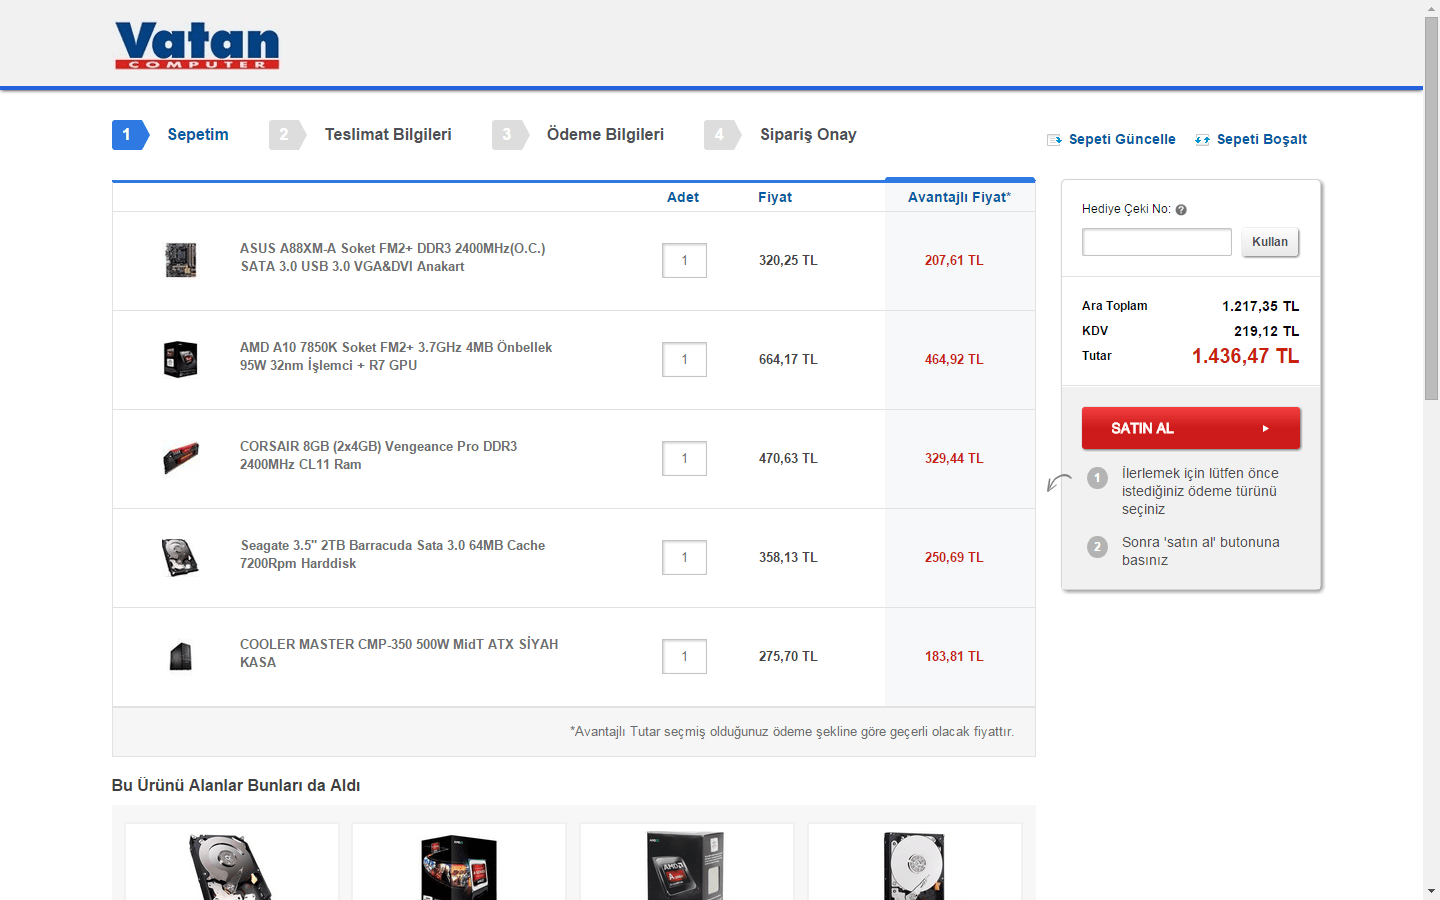The height and width of the screenshot is (900, 1440).
Task: Click the KDV 219,12 TL value
Action: click(1266, 332)
